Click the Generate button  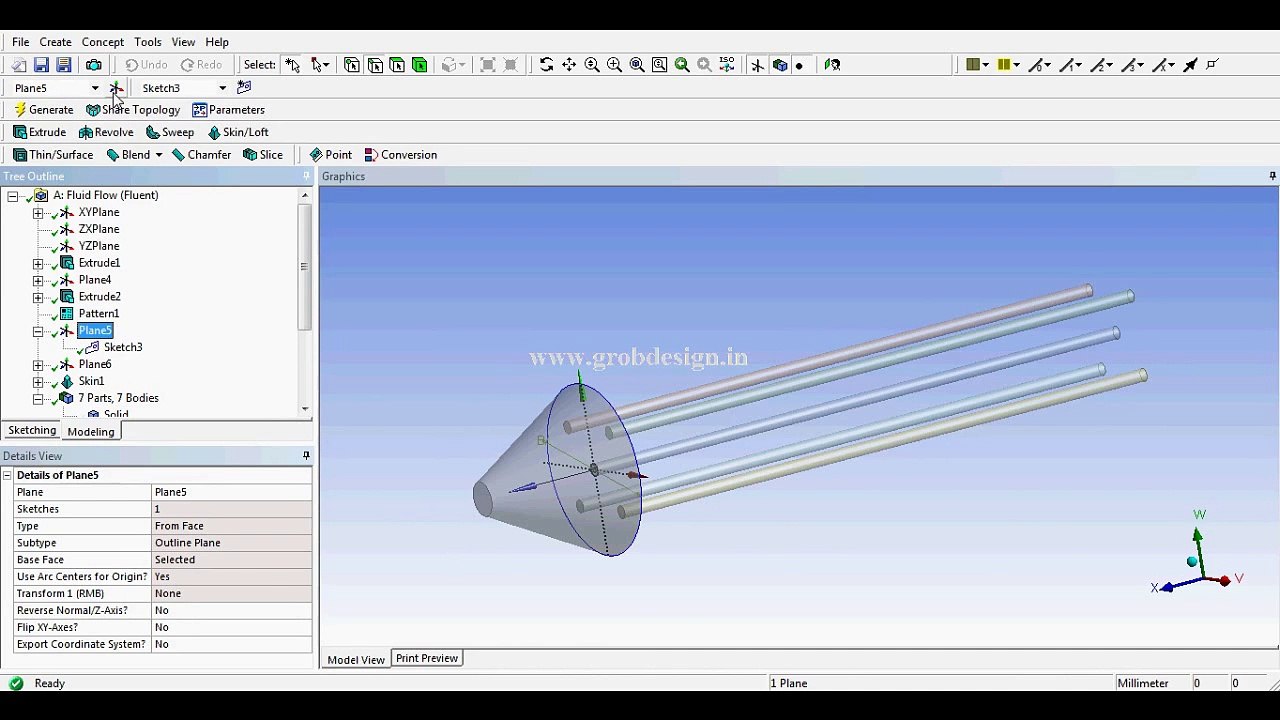coord(43,110)
